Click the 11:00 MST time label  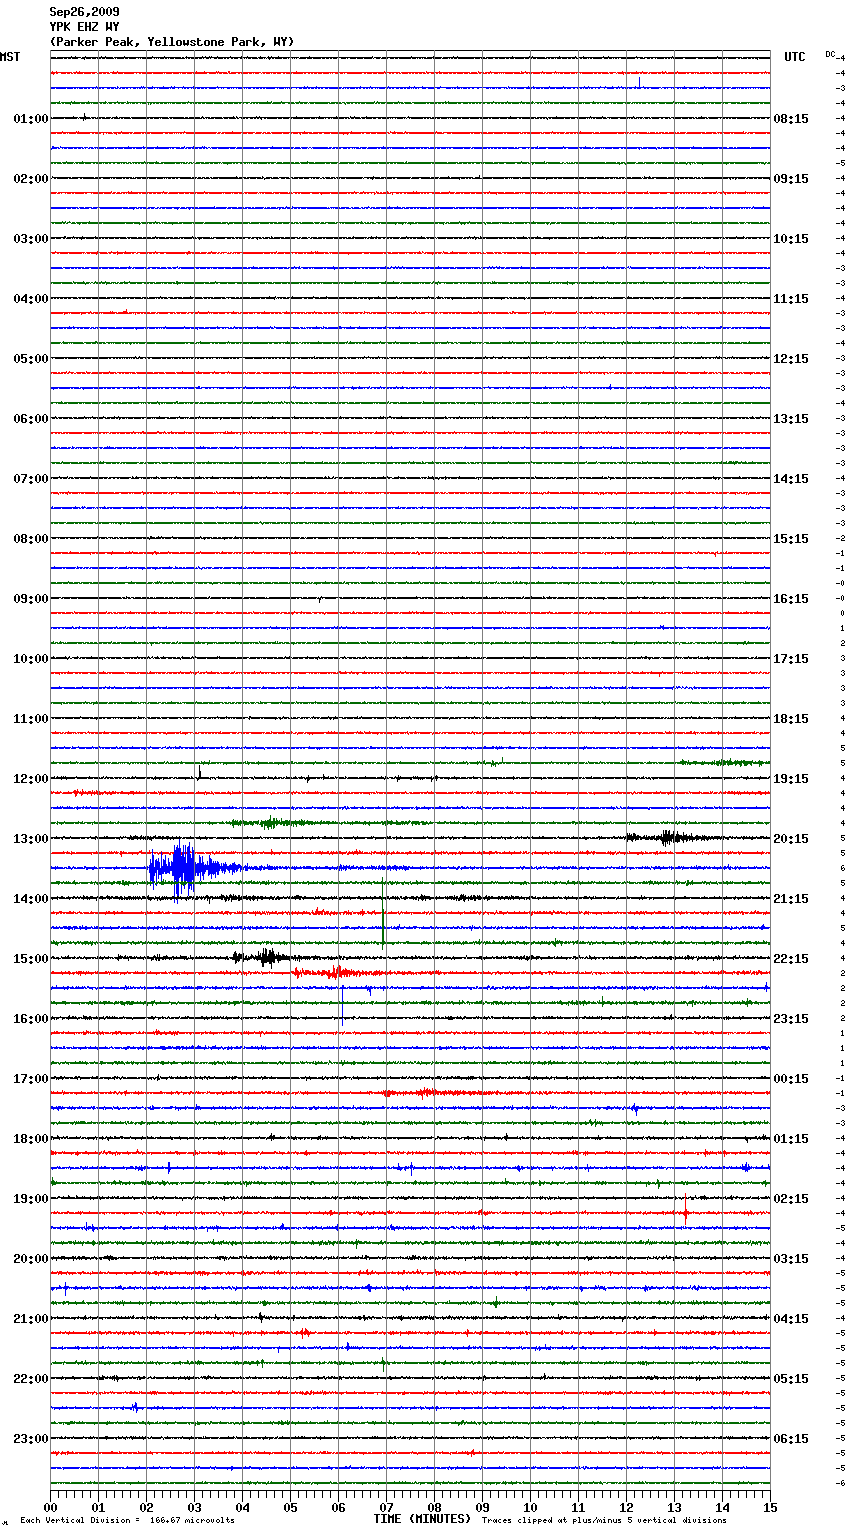(31, 719)
